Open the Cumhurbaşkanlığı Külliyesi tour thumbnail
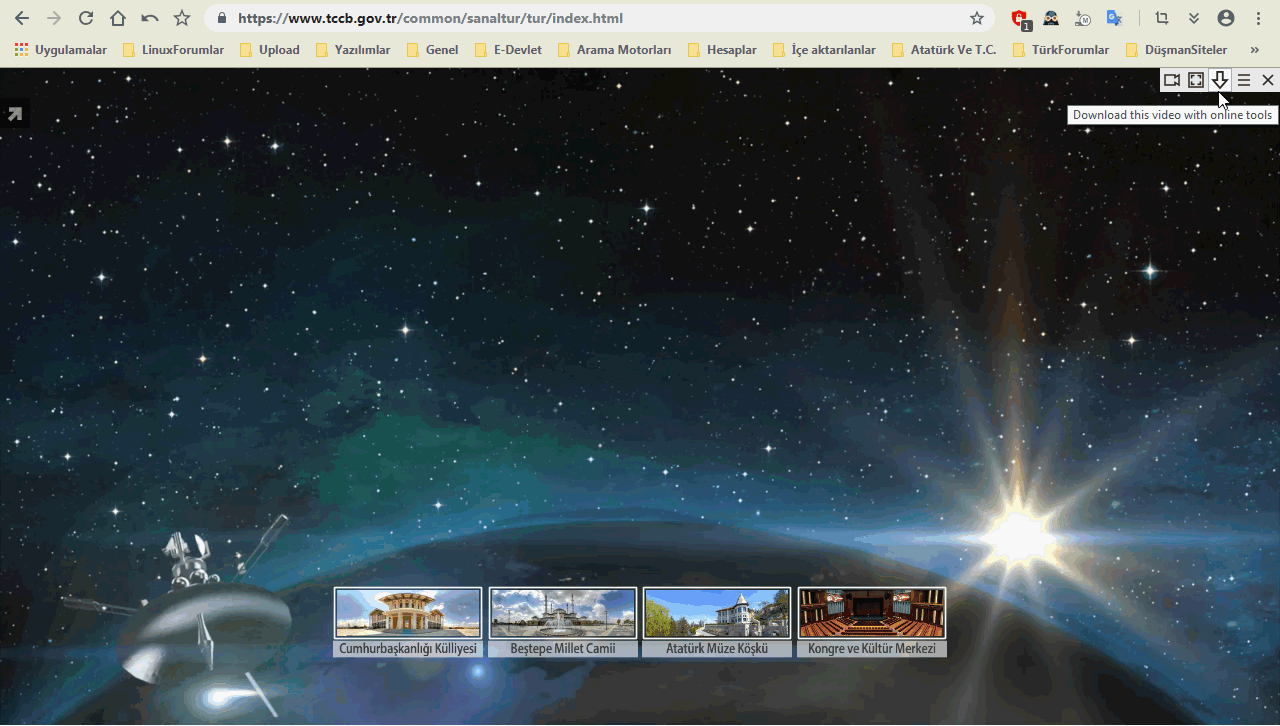1280x726 pixels. point(408,613)
